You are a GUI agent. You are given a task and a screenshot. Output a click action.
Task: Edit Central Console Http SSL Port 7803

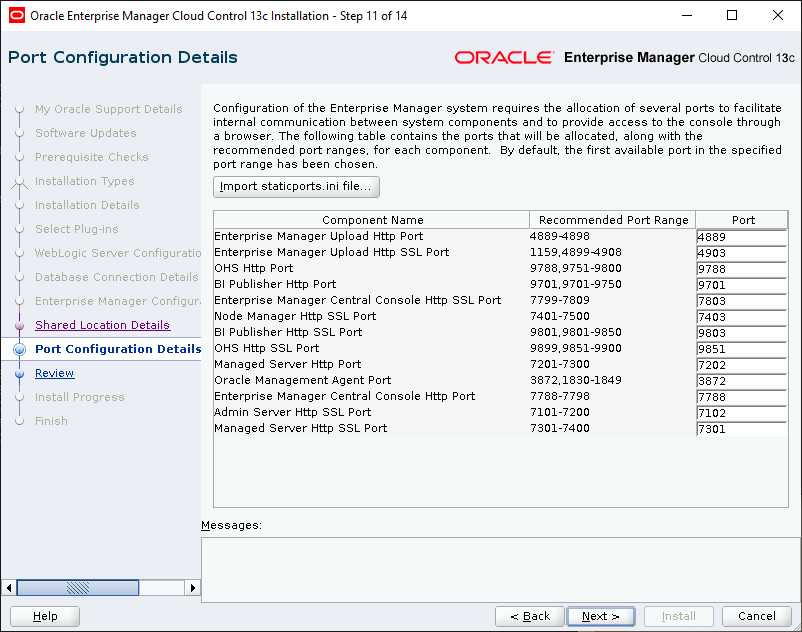(741, 301)
